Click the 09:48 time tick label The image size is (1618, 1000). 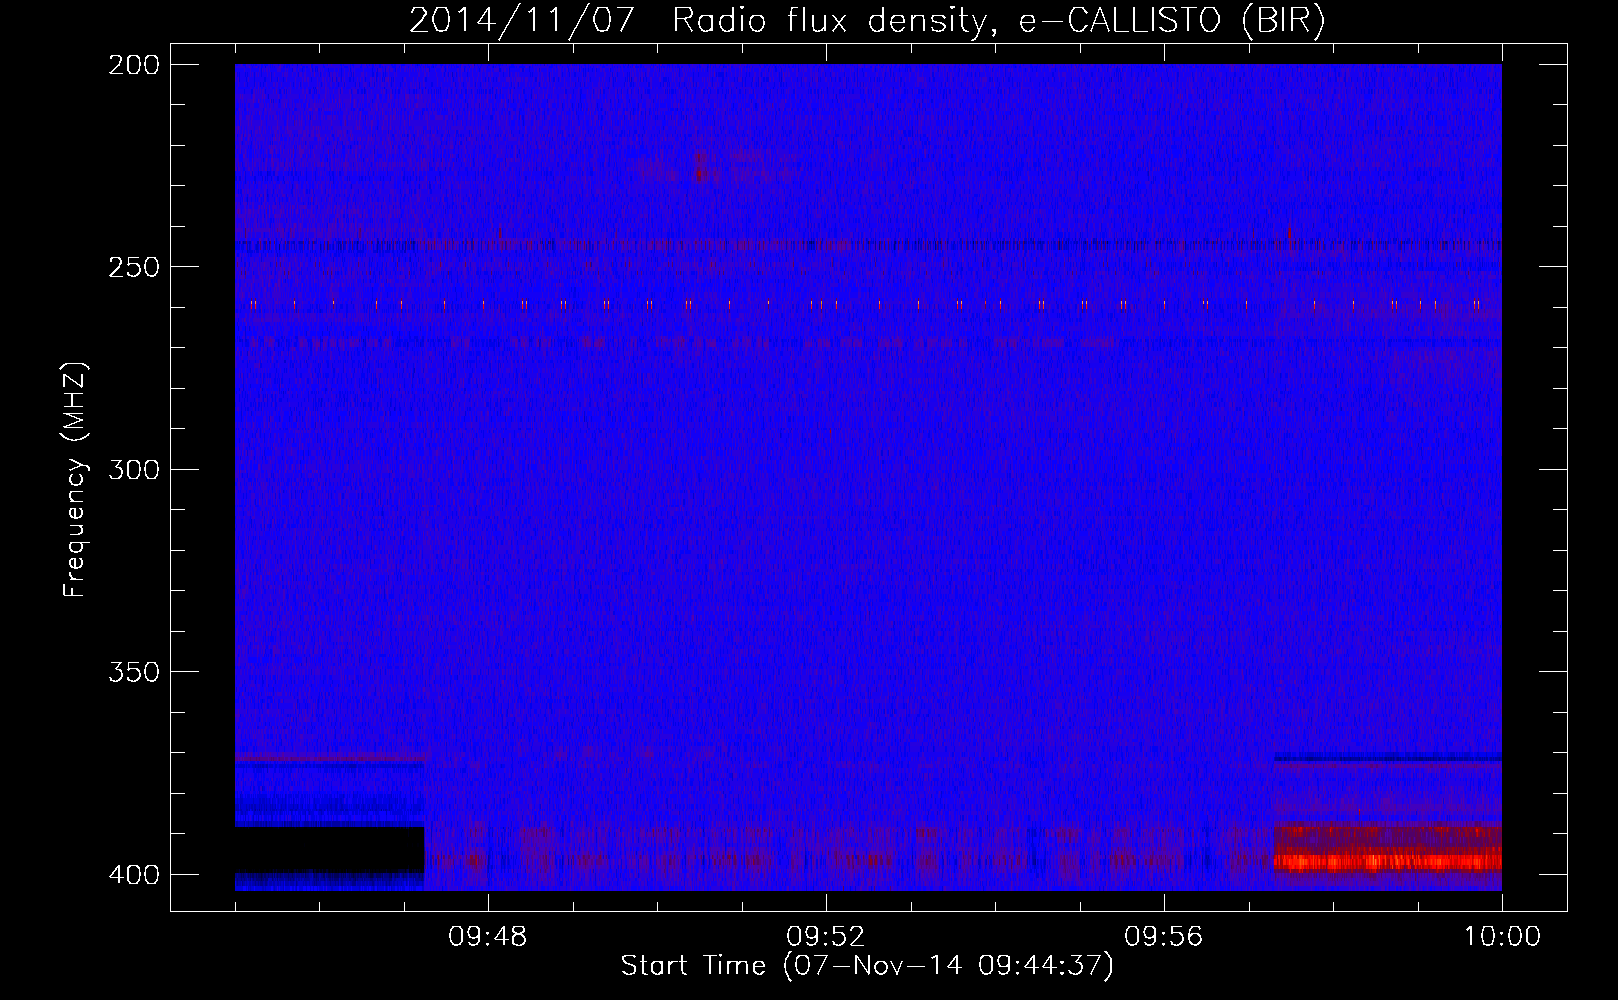click(488, 937)
